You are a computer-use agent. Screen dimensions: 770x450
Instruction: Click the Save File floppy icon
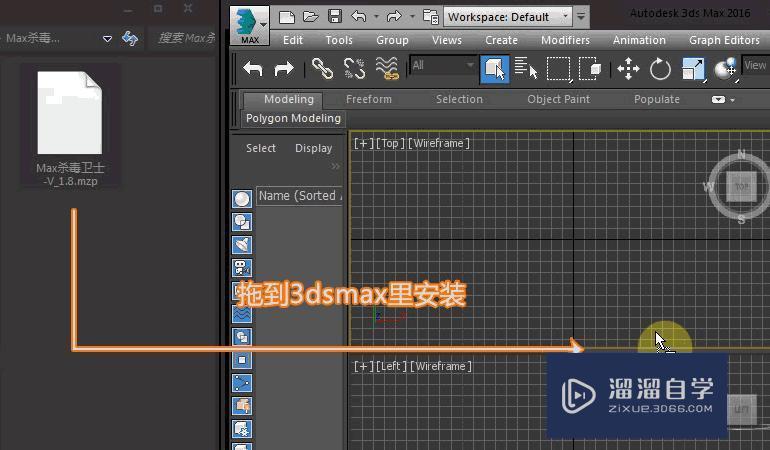(335, 17)
